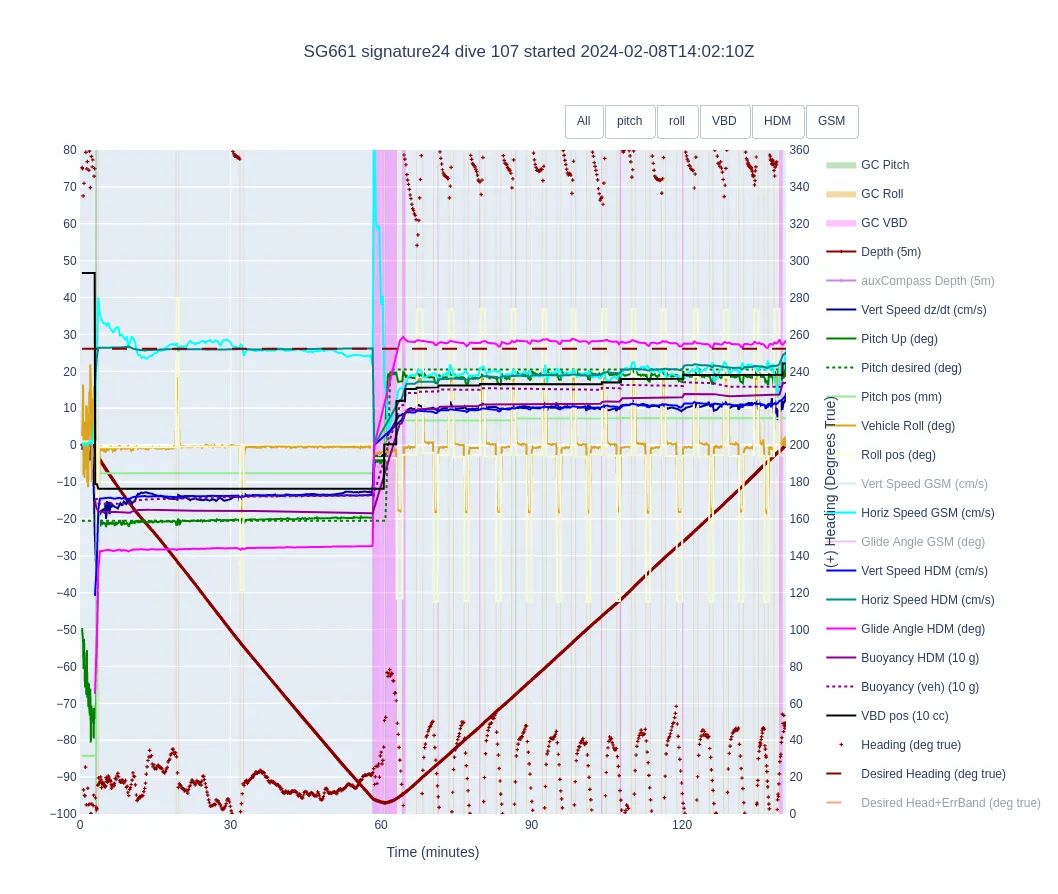
Task: Click the HDM filter button
Action: [777, 122]
